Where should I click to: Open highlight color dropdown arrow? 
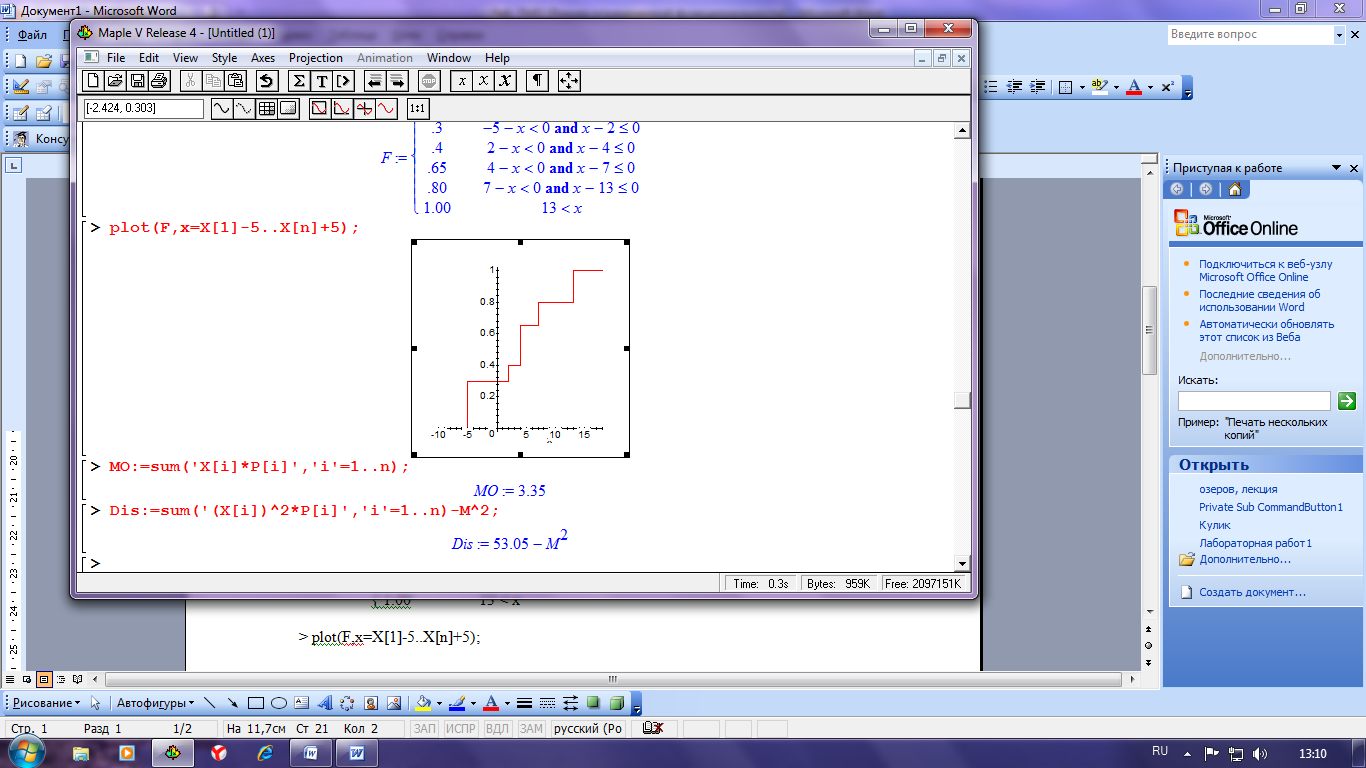[1116, 88]
